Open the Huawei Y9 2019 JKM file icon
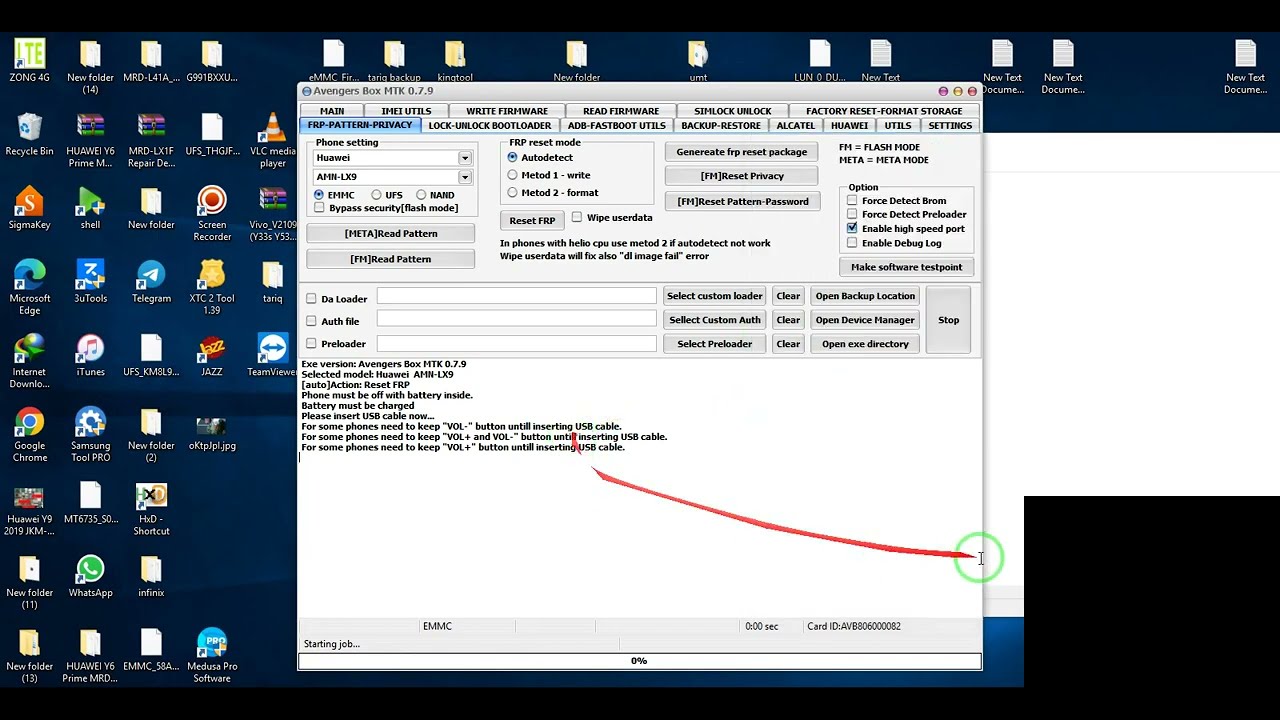1280x720 pixels. [x=29, y=509]
